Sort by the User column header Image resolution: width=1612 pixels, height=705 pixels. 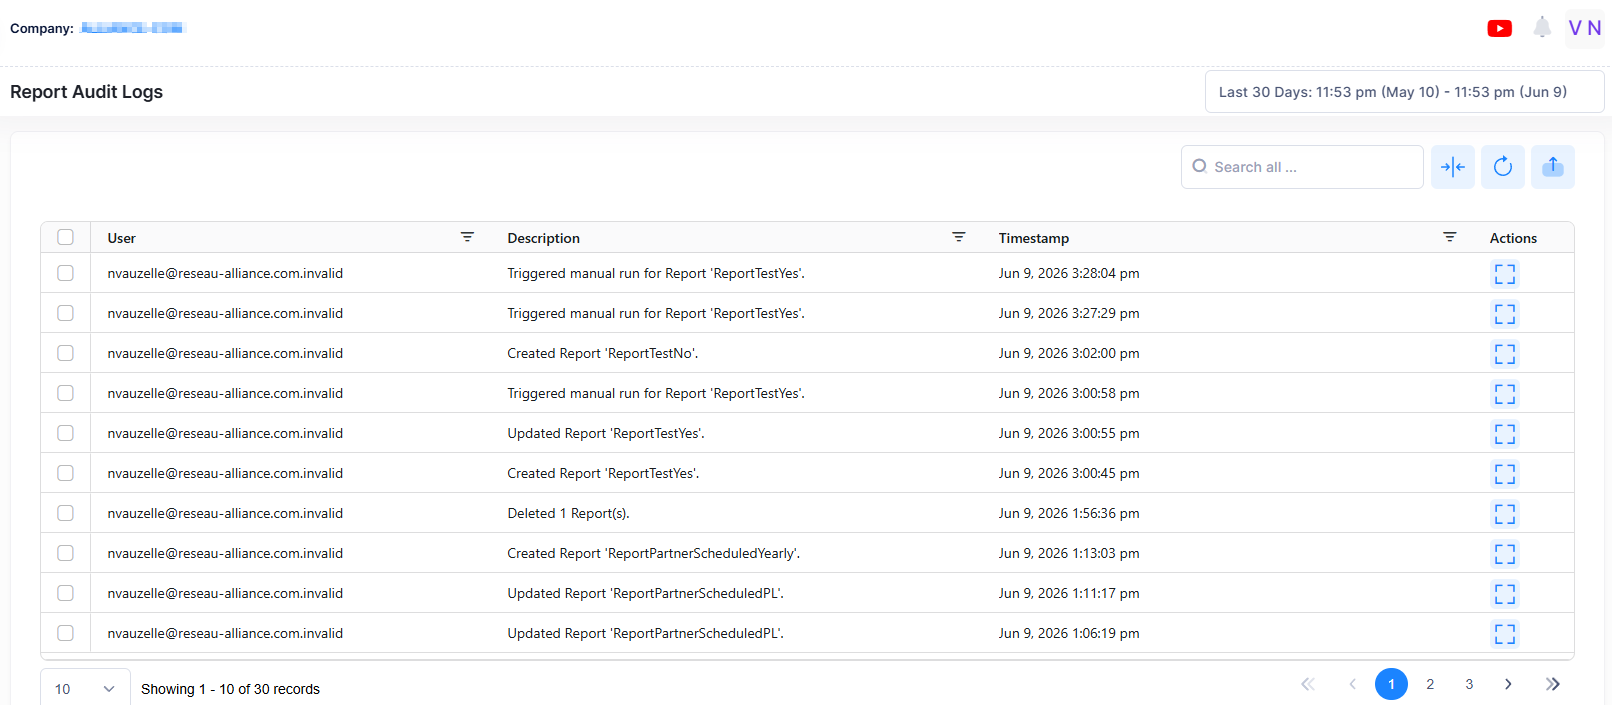[x=122, y=238]
